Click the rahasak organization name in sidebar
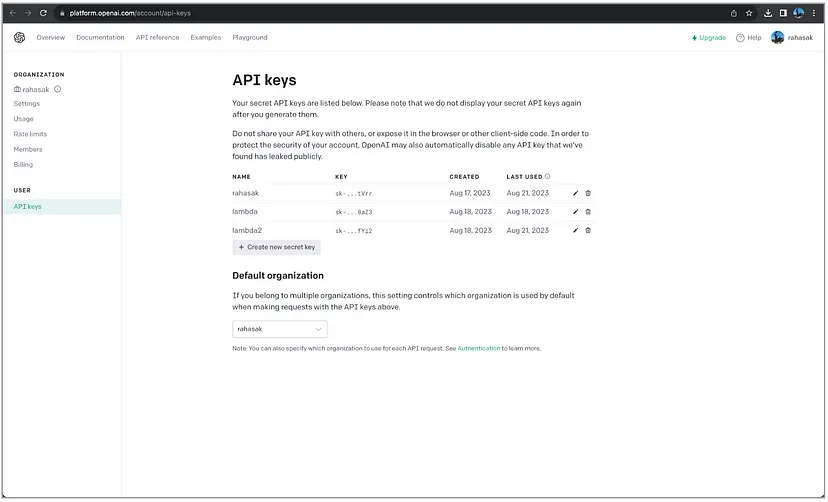 point(35,89)
